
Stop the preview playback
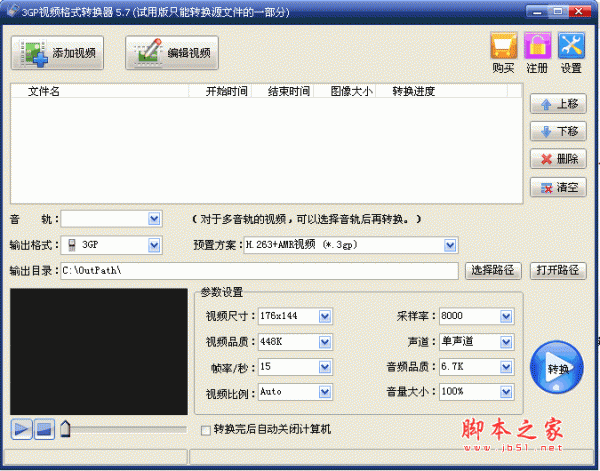tap(44, 429)
